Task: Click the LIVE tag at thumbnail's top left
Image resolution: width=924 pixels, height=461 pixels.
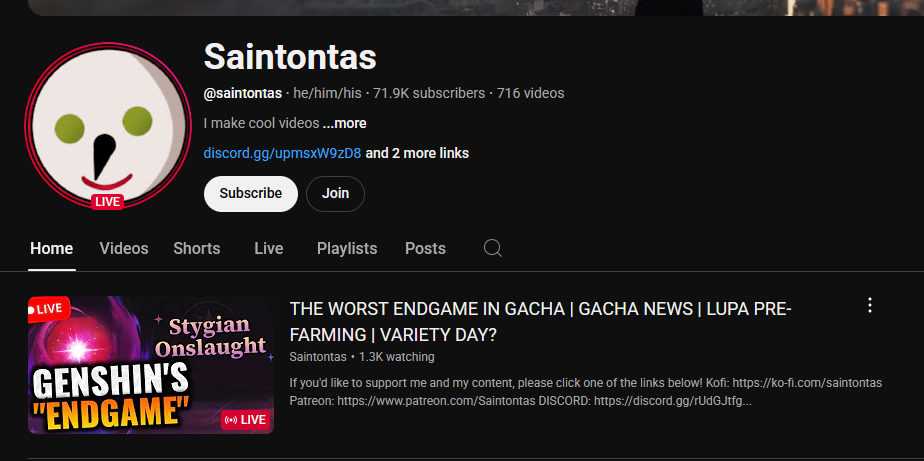Action: 48,308
